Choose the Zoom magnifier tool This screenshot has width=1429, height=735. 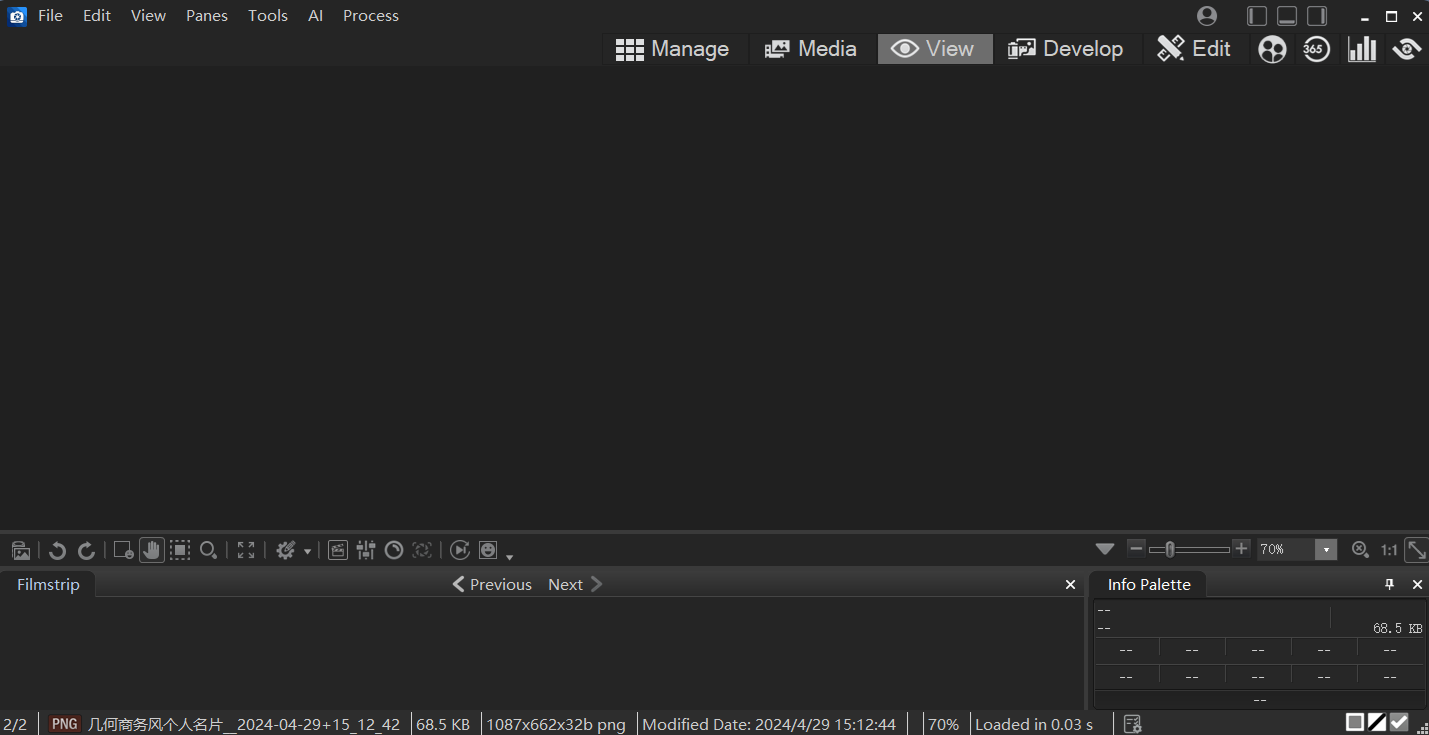208,550
